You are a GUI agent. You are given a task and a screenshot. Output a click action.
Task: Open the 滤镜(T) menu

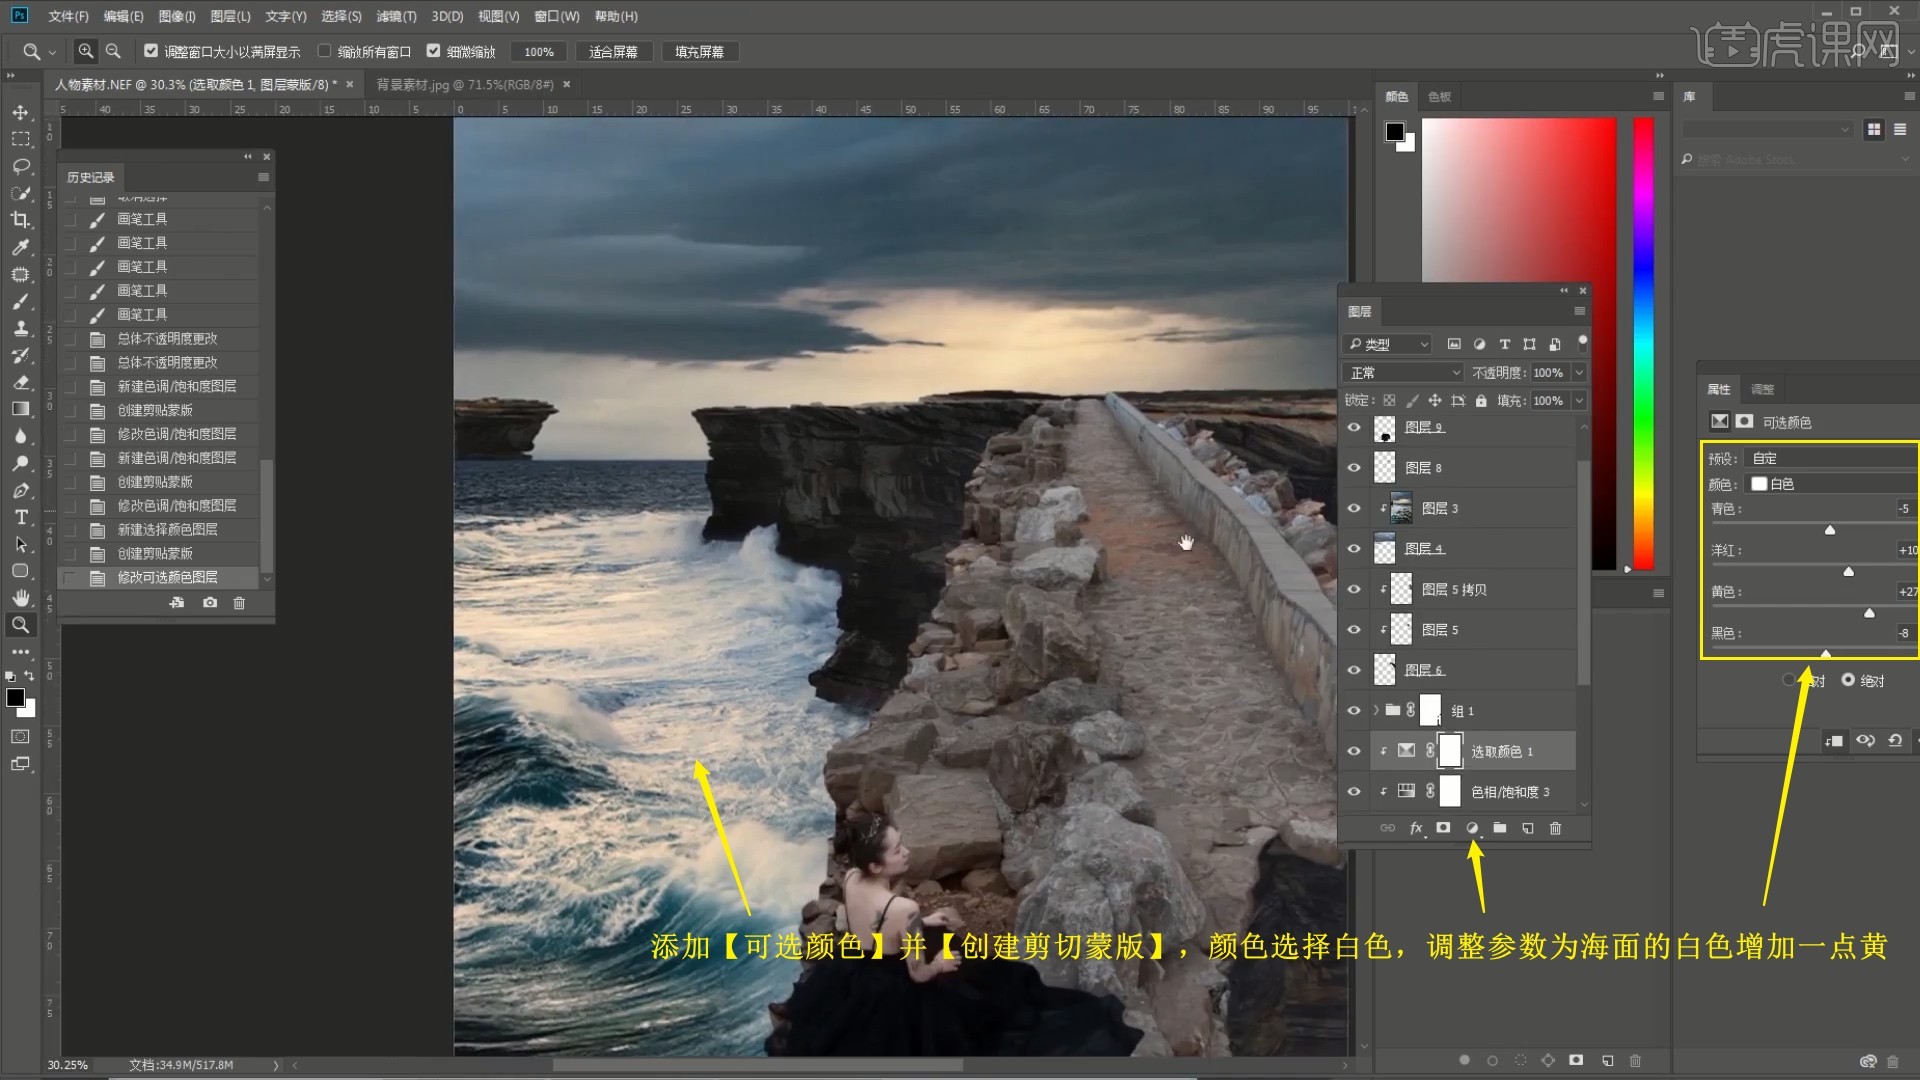[396, 16]
